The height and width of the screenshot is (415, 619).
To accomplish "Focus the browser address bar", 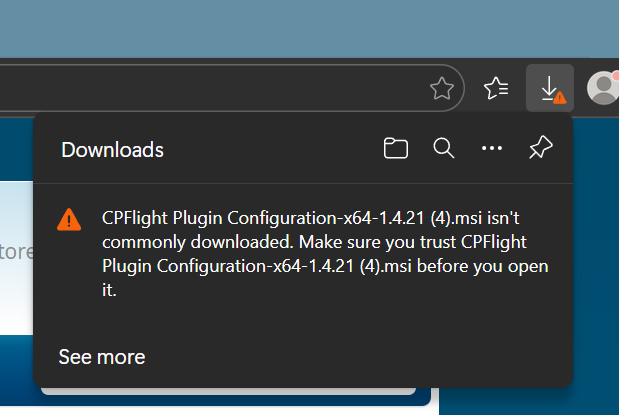I will tap(200, 89).
